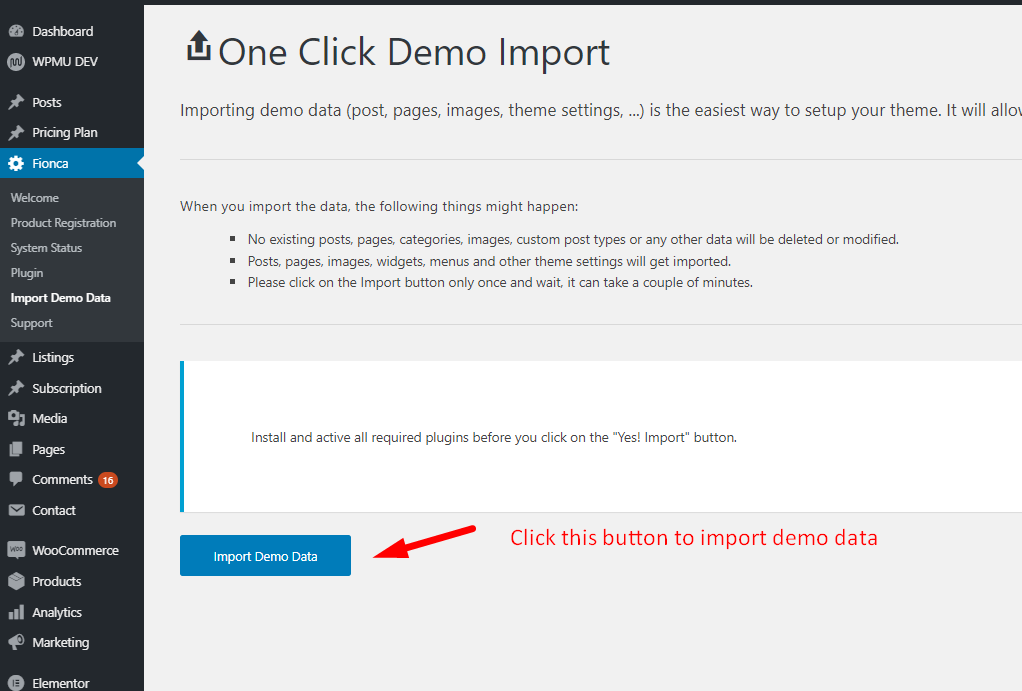The height and width of the screenshot is (691, 1022).
Task: Click the Elementor logo icon
Action: [18, 681]
